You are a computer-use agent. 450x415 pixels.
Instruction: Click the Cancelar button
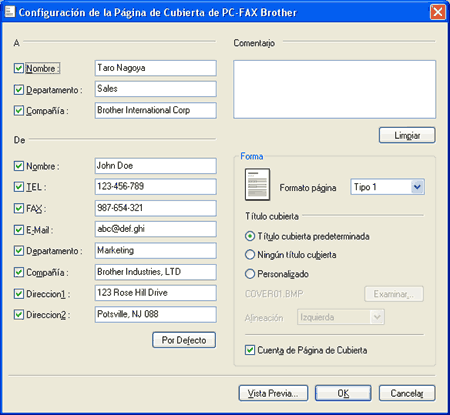tap(407, 393)
